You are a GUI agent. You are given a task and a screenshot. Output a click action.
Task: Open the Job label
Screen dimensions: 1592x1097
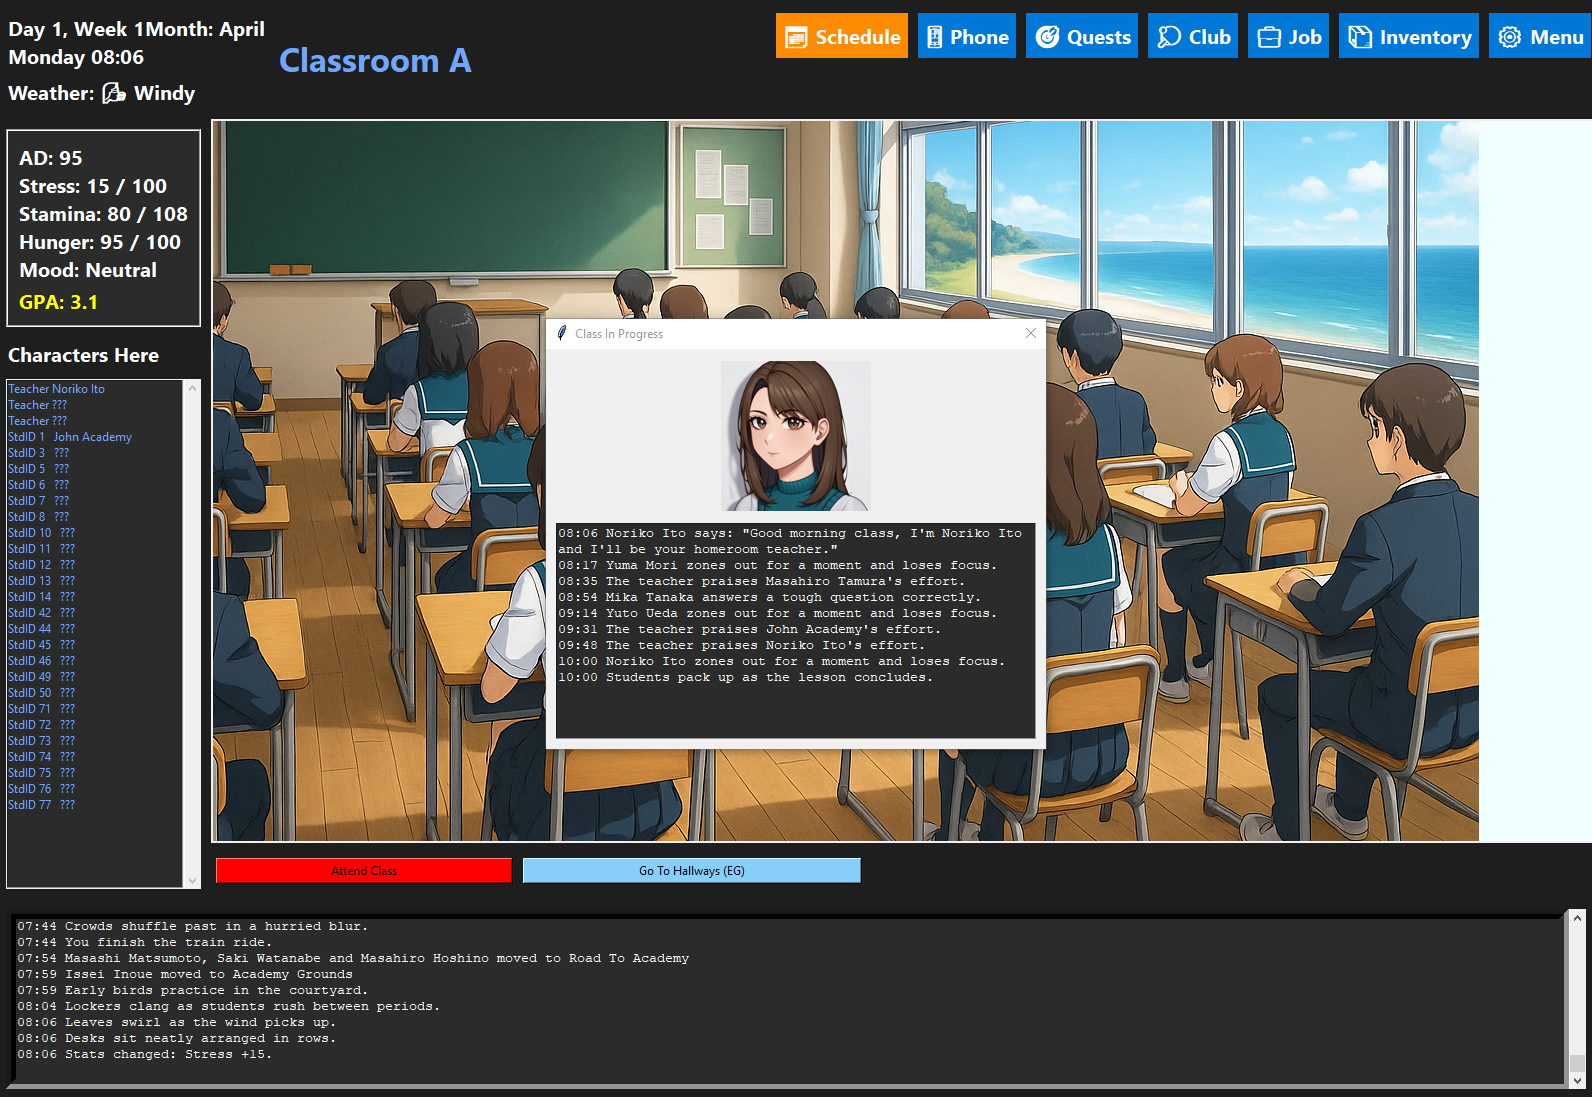point(1305,37)
